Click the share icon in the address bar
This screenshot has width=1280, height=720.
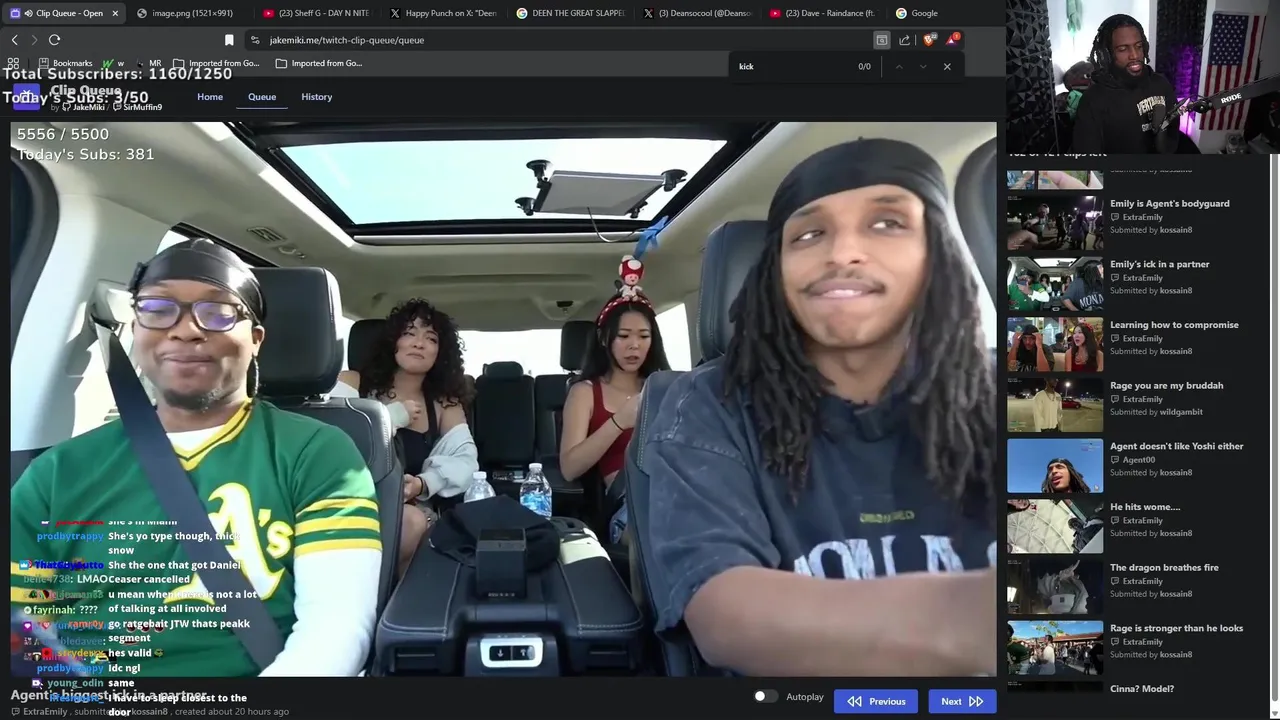tap(904, 40)
